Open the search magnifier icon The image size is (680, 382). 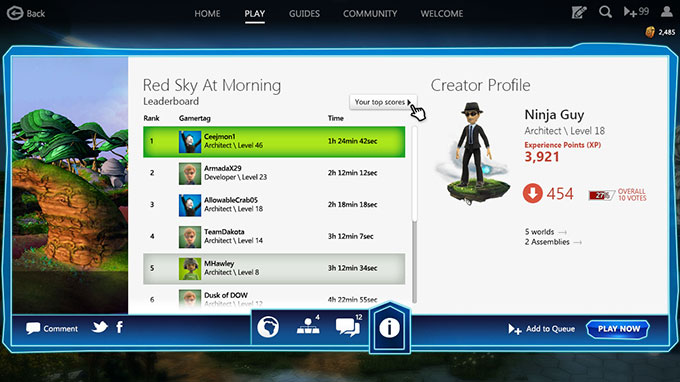click(x=605, y=12)
